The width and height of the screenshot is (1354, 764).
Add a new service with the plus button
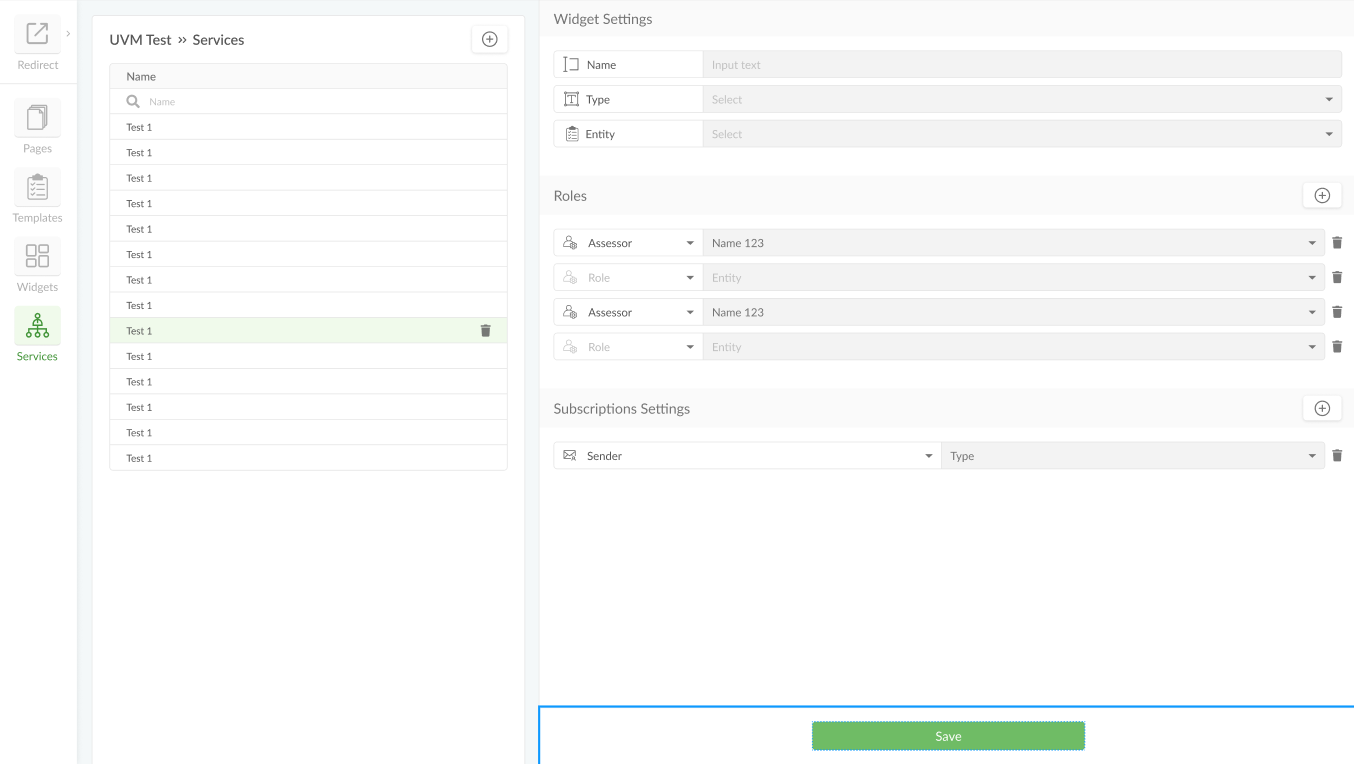pyautogui.click(x=489, y=39)
